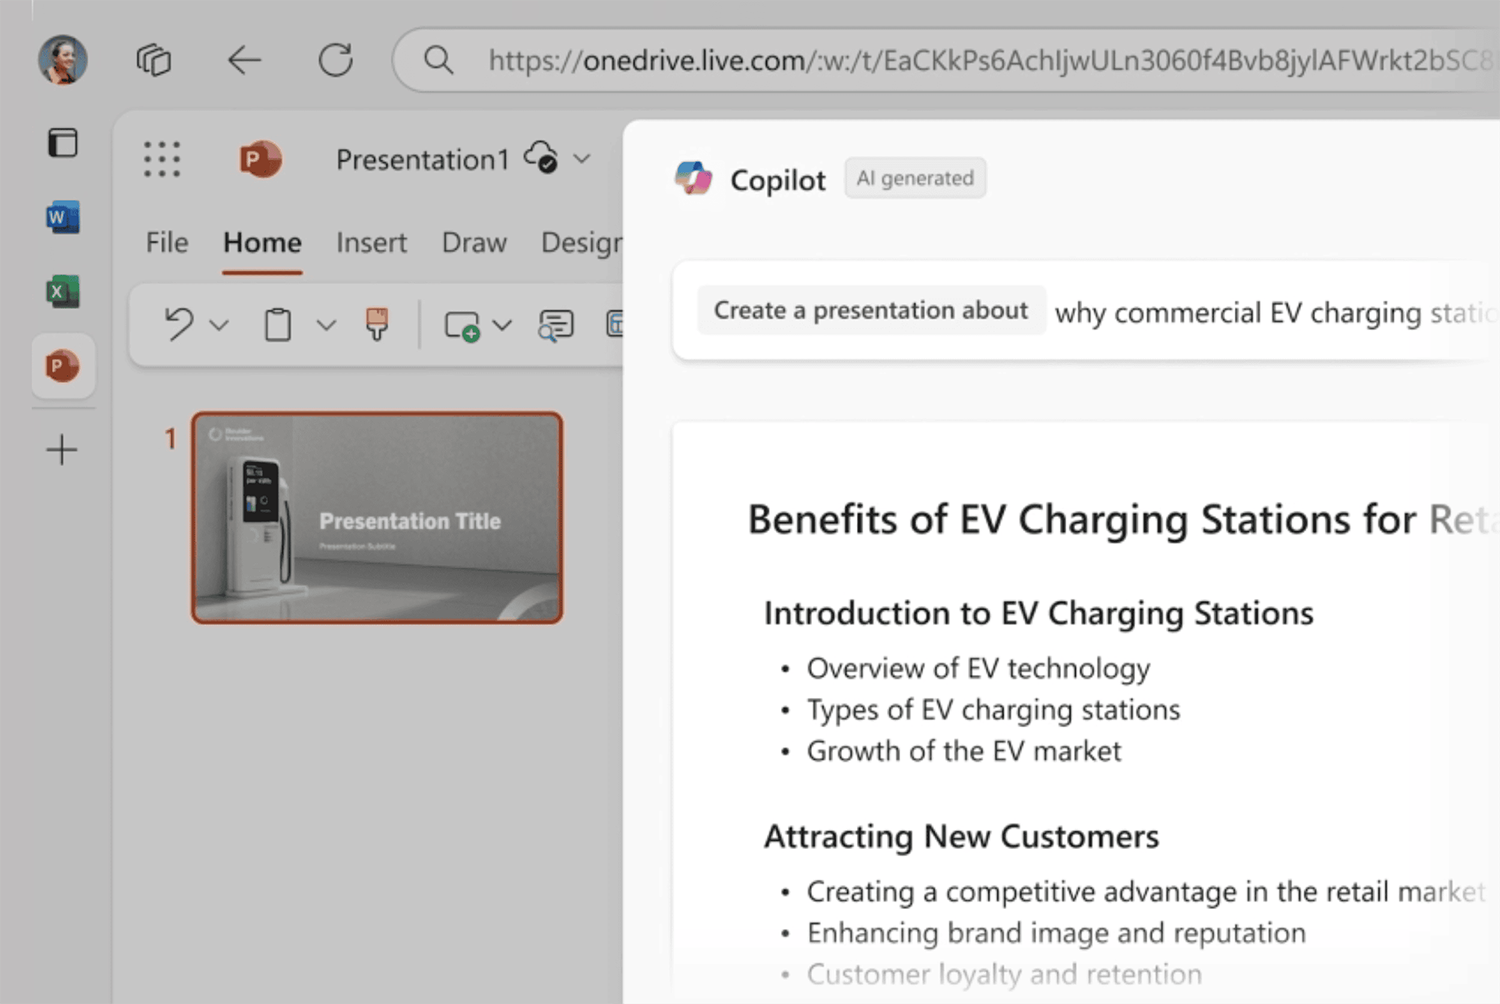Click the search-in-slide toolbar icon
Viewport: 1500px width, 1004px height.
click(556, 325)
